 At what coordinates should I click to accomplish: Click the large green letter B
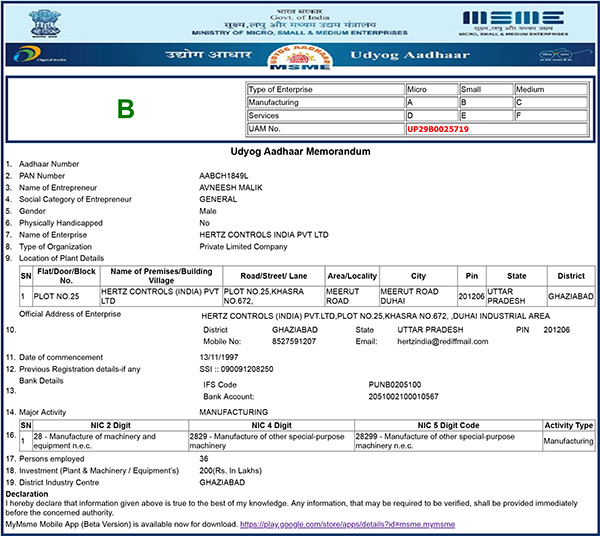126,109
